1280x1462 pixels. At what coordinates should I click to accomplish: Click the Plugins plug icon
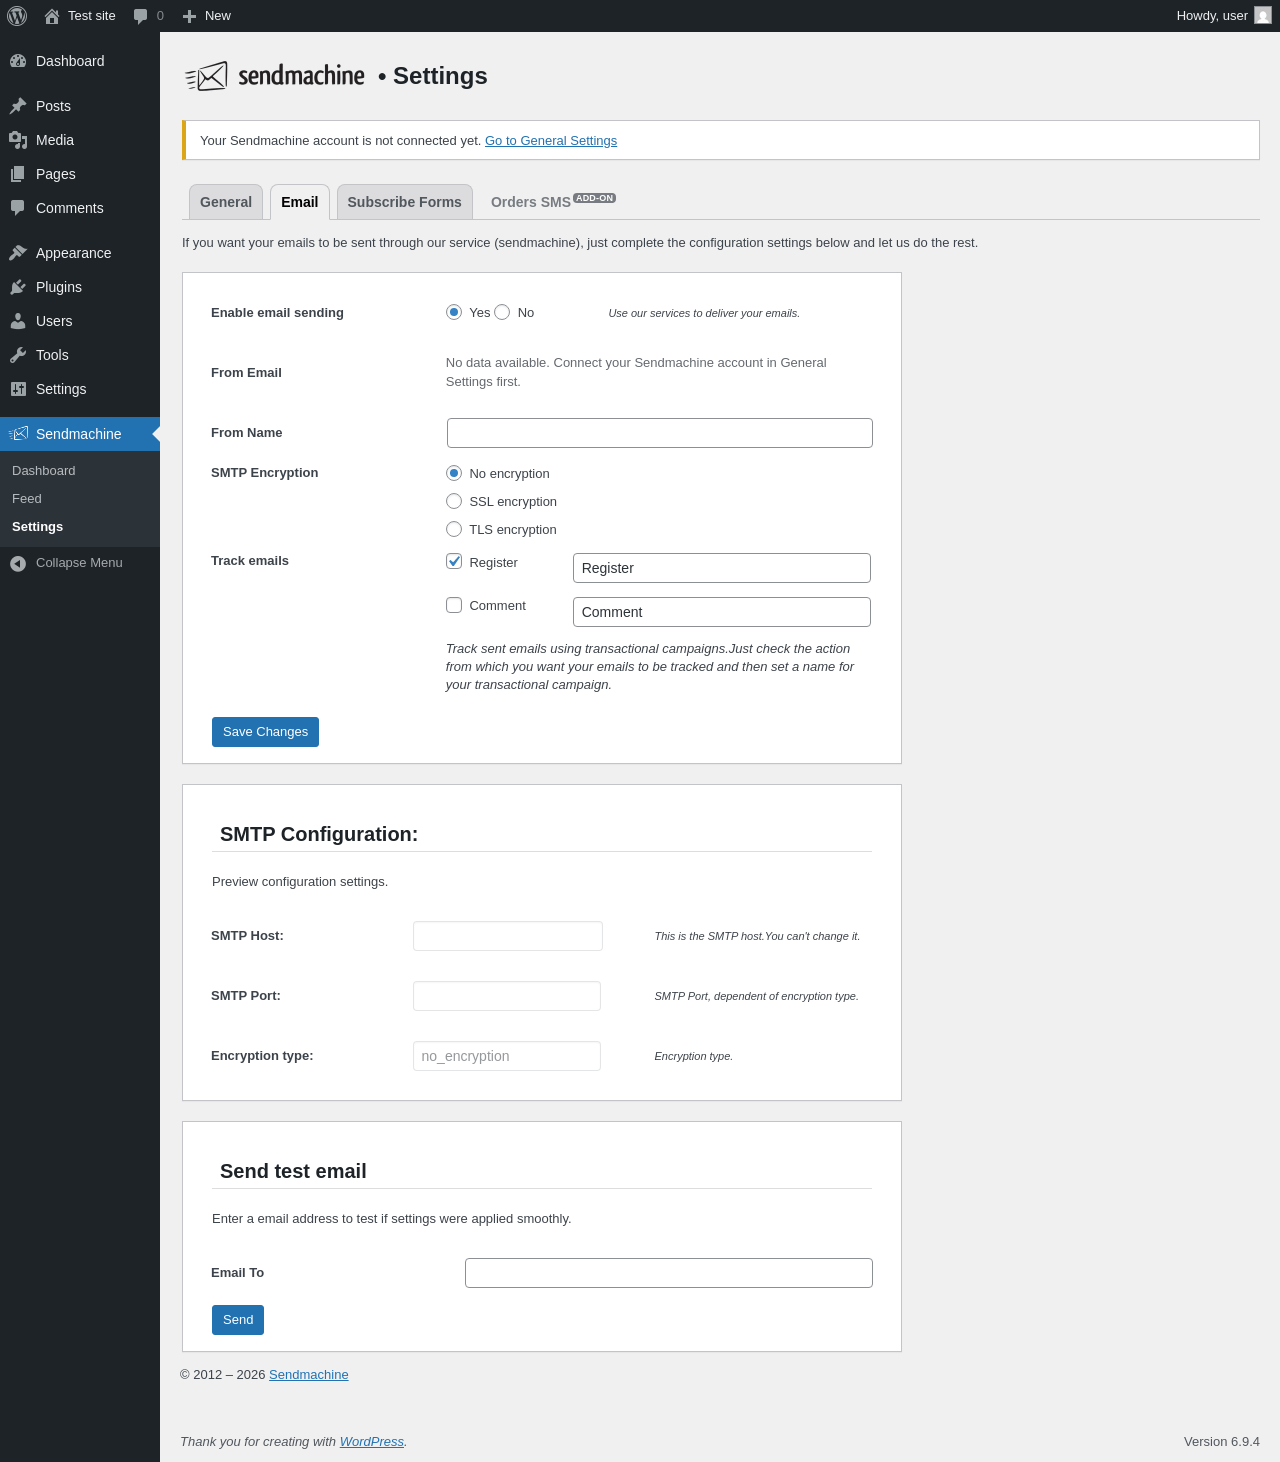point(18,287)
